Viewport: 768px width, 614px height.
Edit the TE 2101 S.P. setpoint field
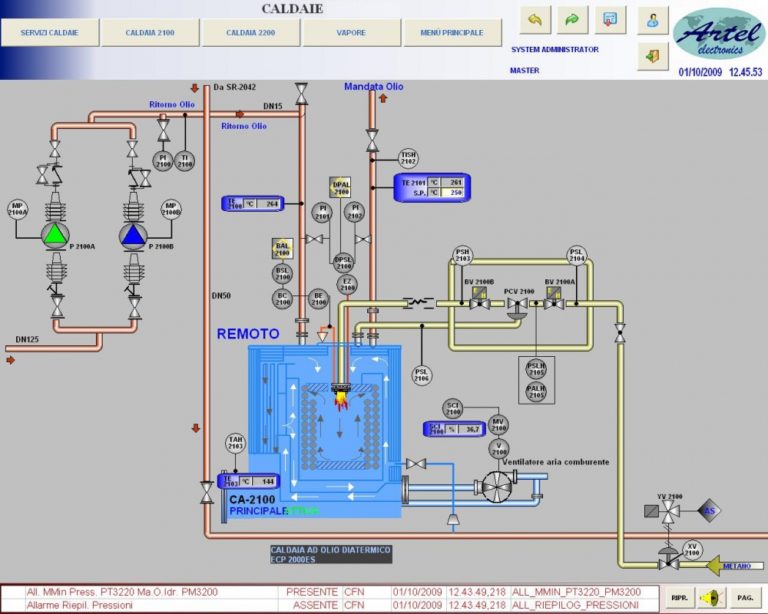click(x=452, y=193)
